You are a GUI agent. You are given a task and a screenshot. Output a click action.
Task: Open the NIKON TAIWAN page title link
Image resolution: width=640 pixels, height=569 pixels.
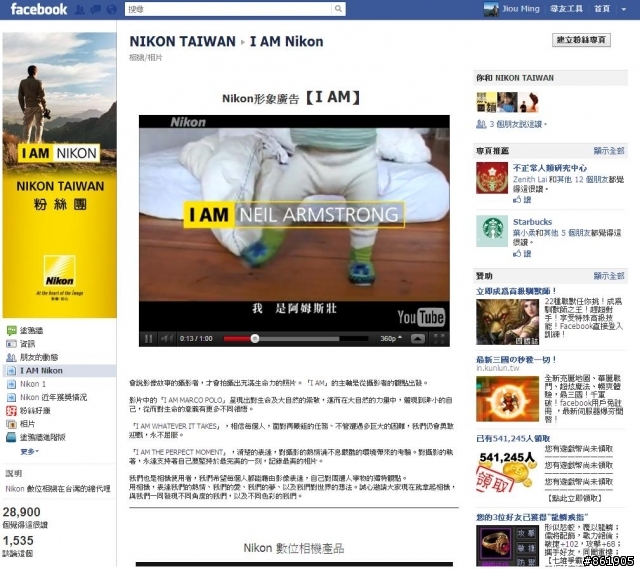(182, 41)
